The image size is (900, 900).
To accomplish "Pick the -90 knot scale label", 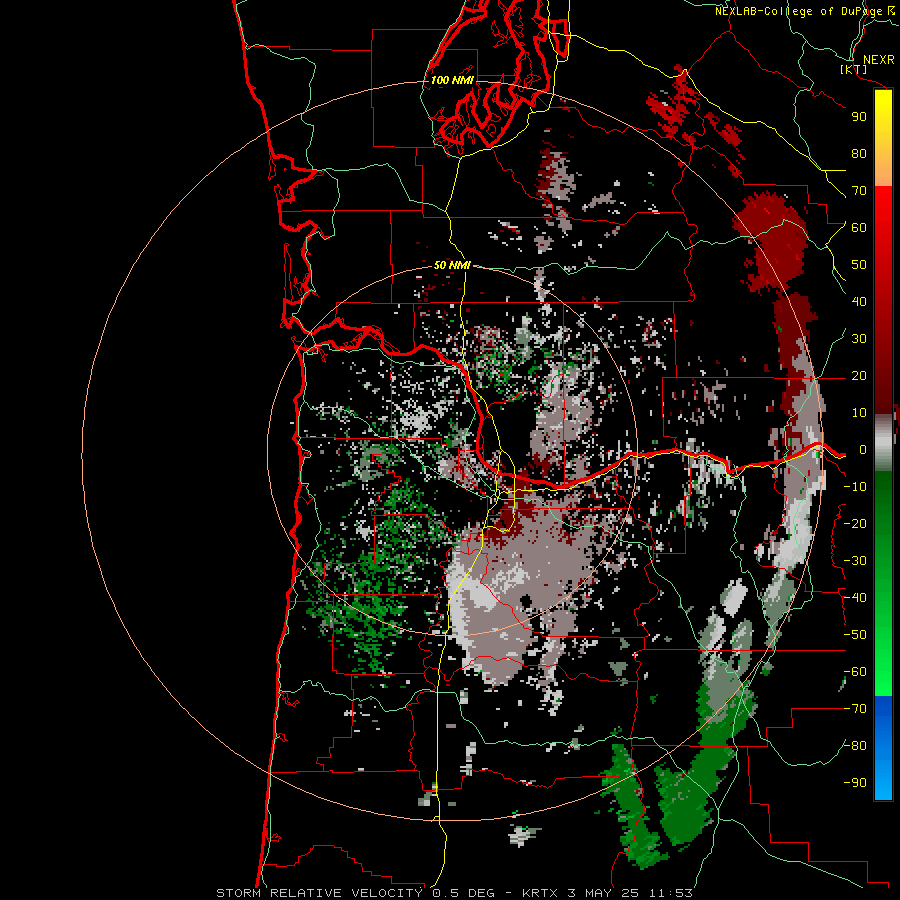I will tap(855, 783).
